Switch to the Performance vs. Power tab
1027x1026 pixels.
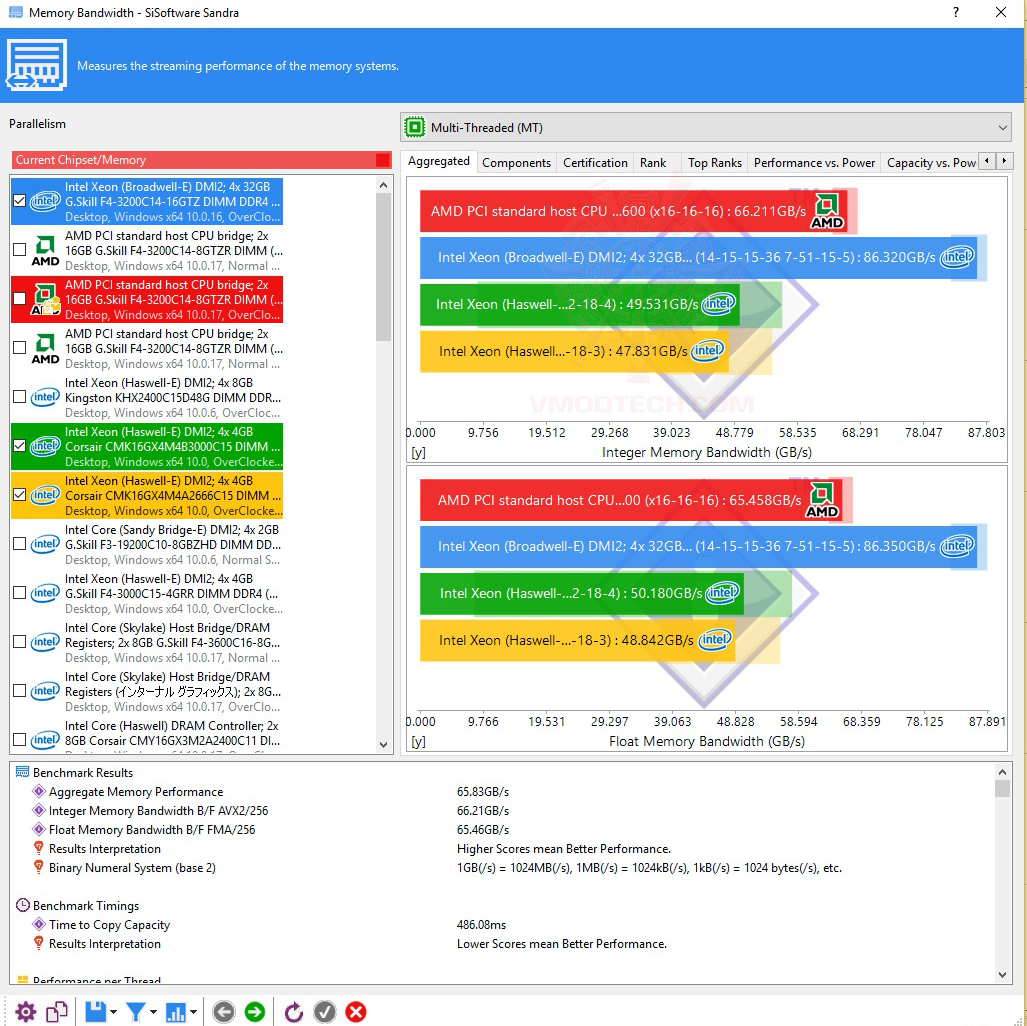[x=814, y=162]
